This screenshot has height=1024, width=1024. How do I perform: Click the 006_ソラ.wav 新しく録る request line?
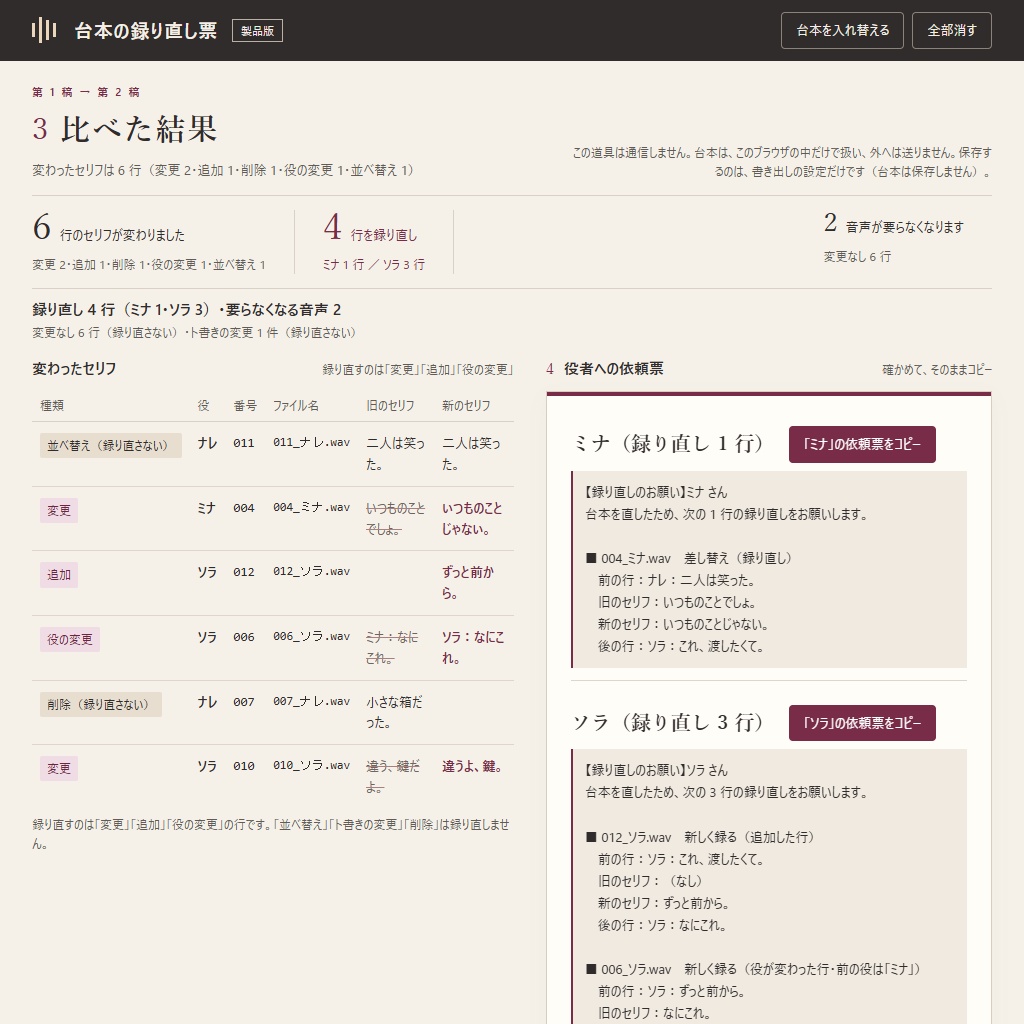753,969
